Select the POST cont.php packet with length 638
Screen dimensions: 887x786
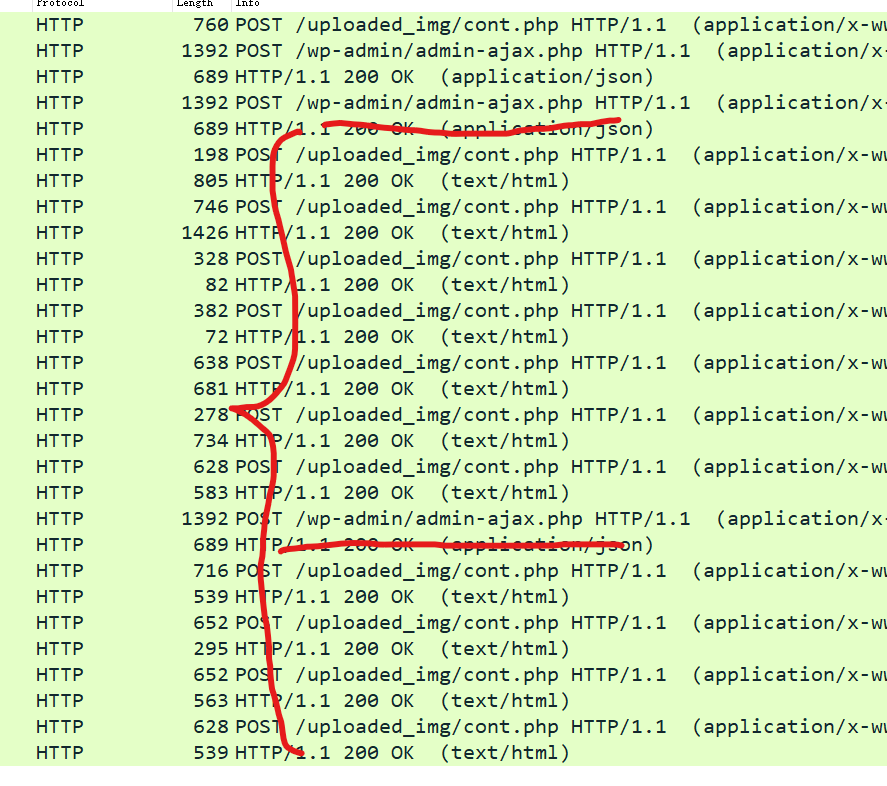click(x=444, y=363)
